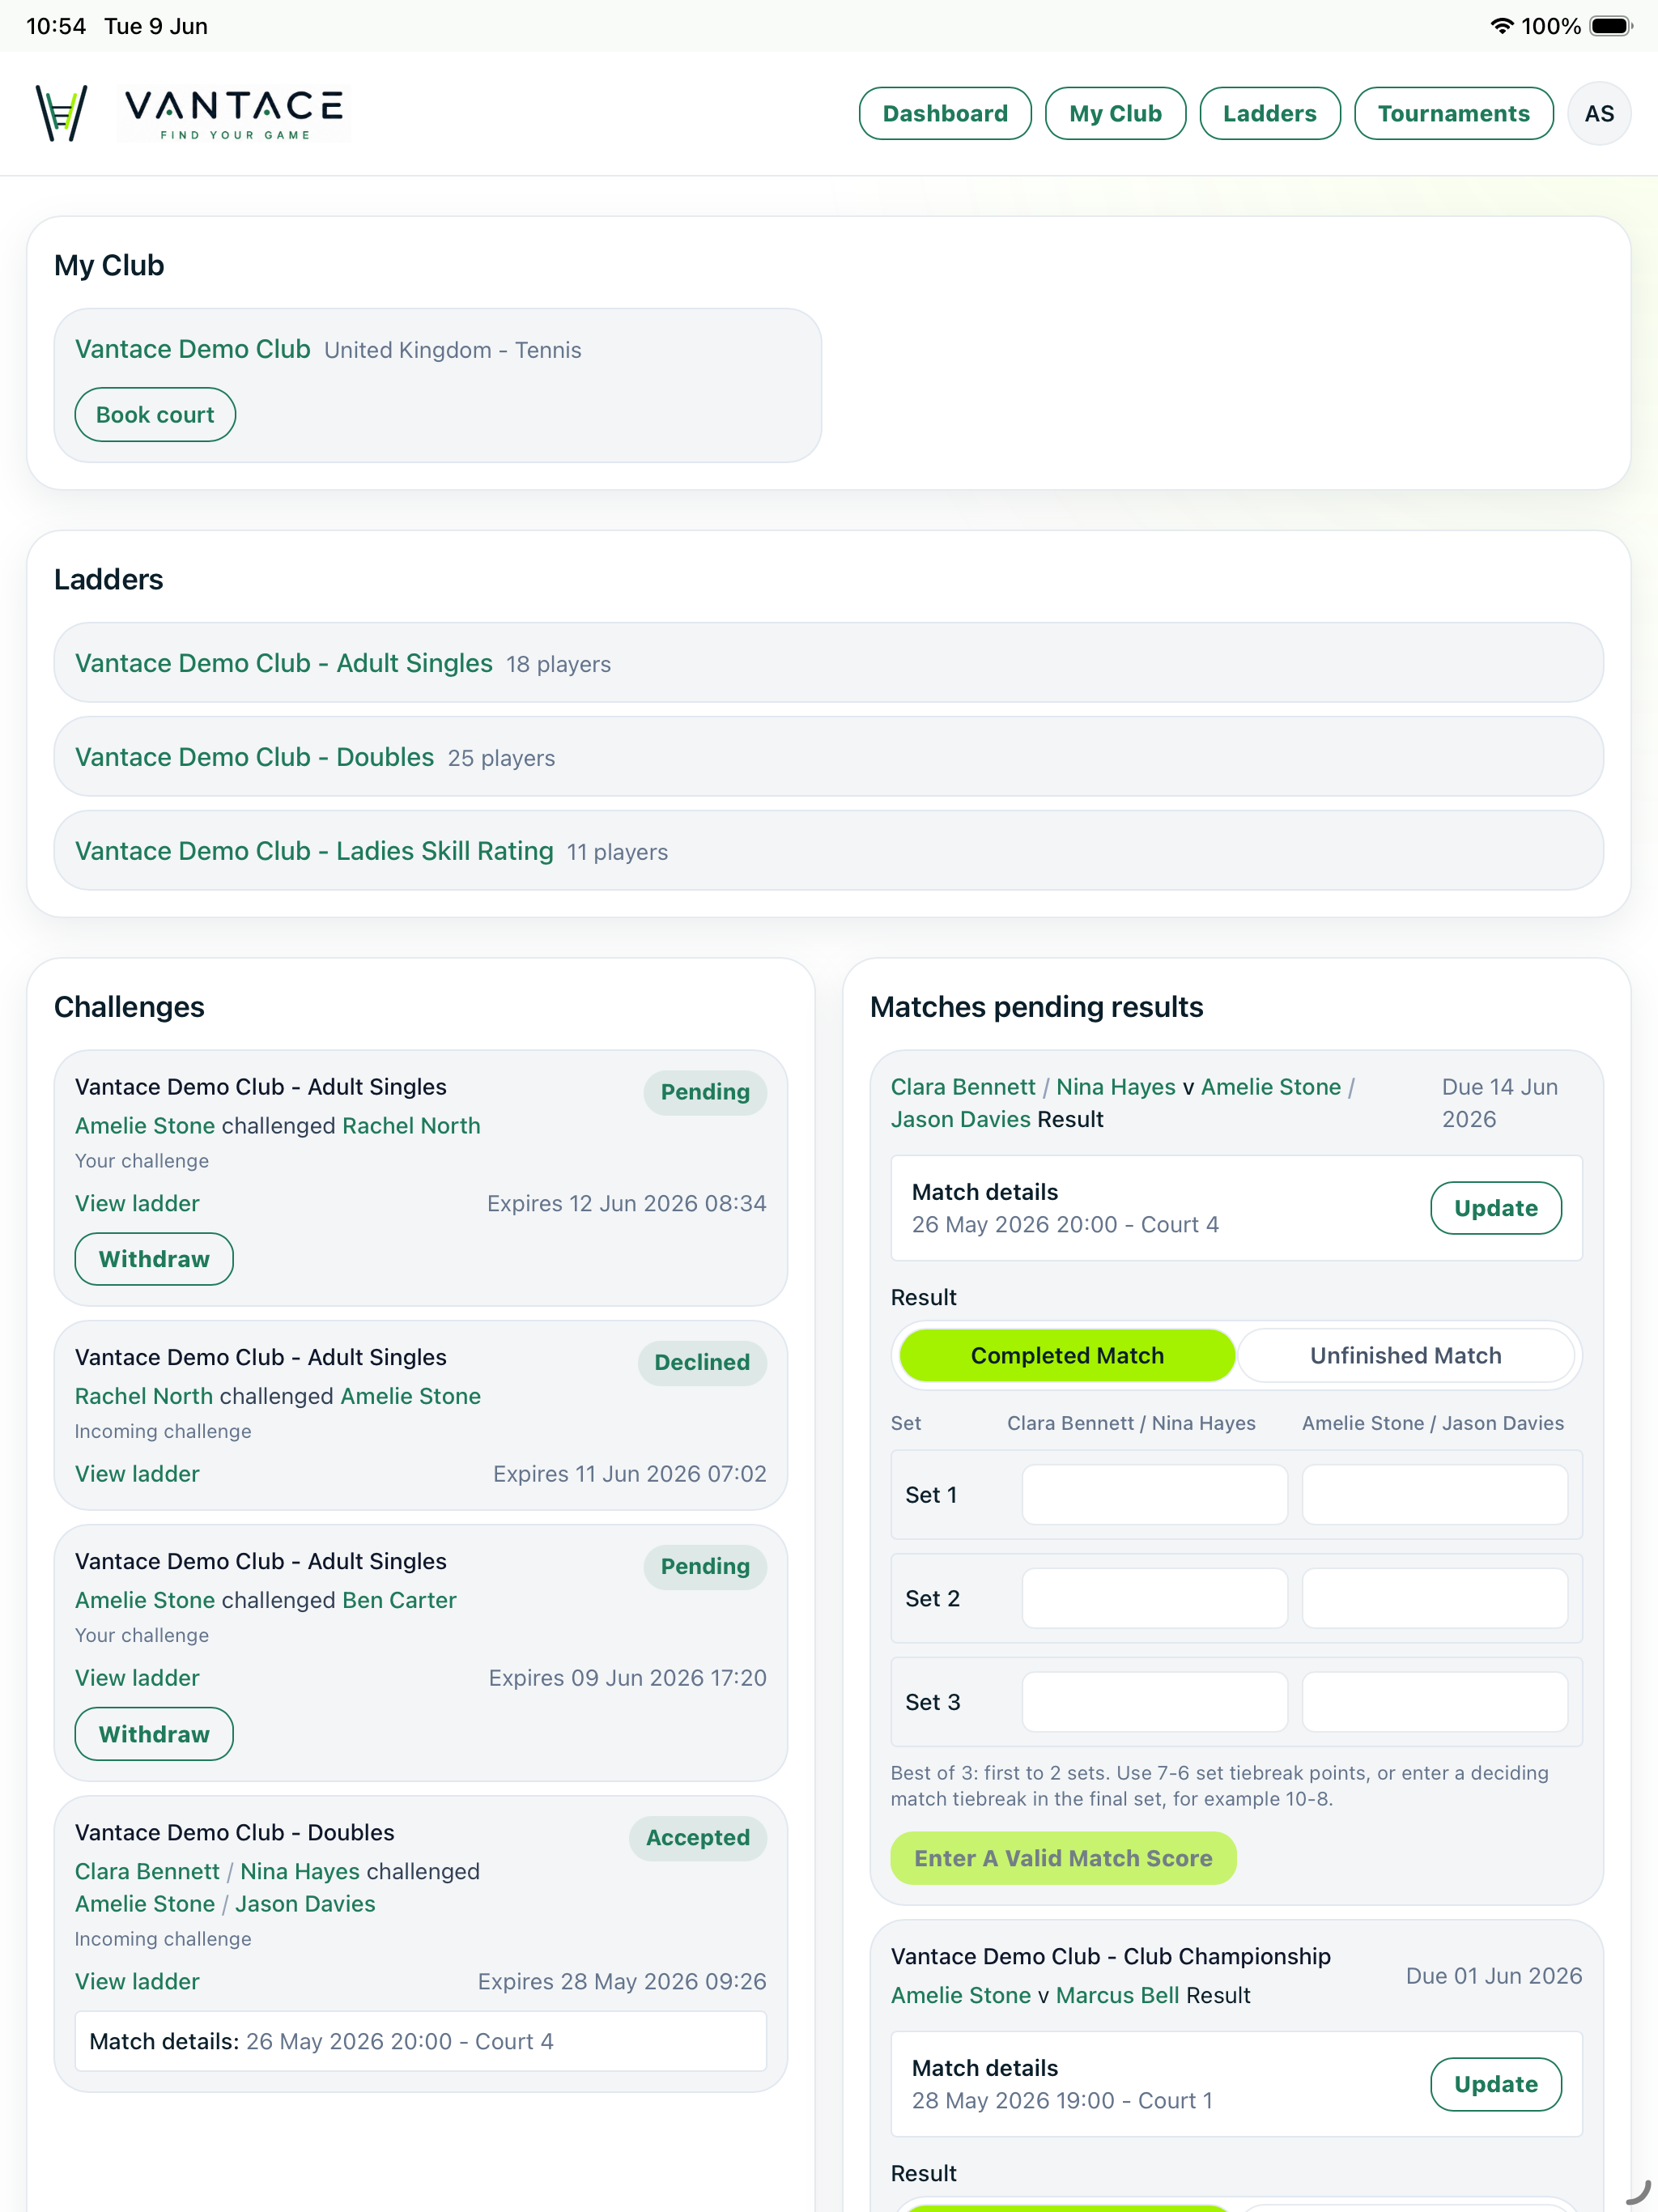This screenshot has width=1658, height=2212.
Task: Click the "Expires 11 Jun 2026 07:02" text
Action: tap(630, 1474)
